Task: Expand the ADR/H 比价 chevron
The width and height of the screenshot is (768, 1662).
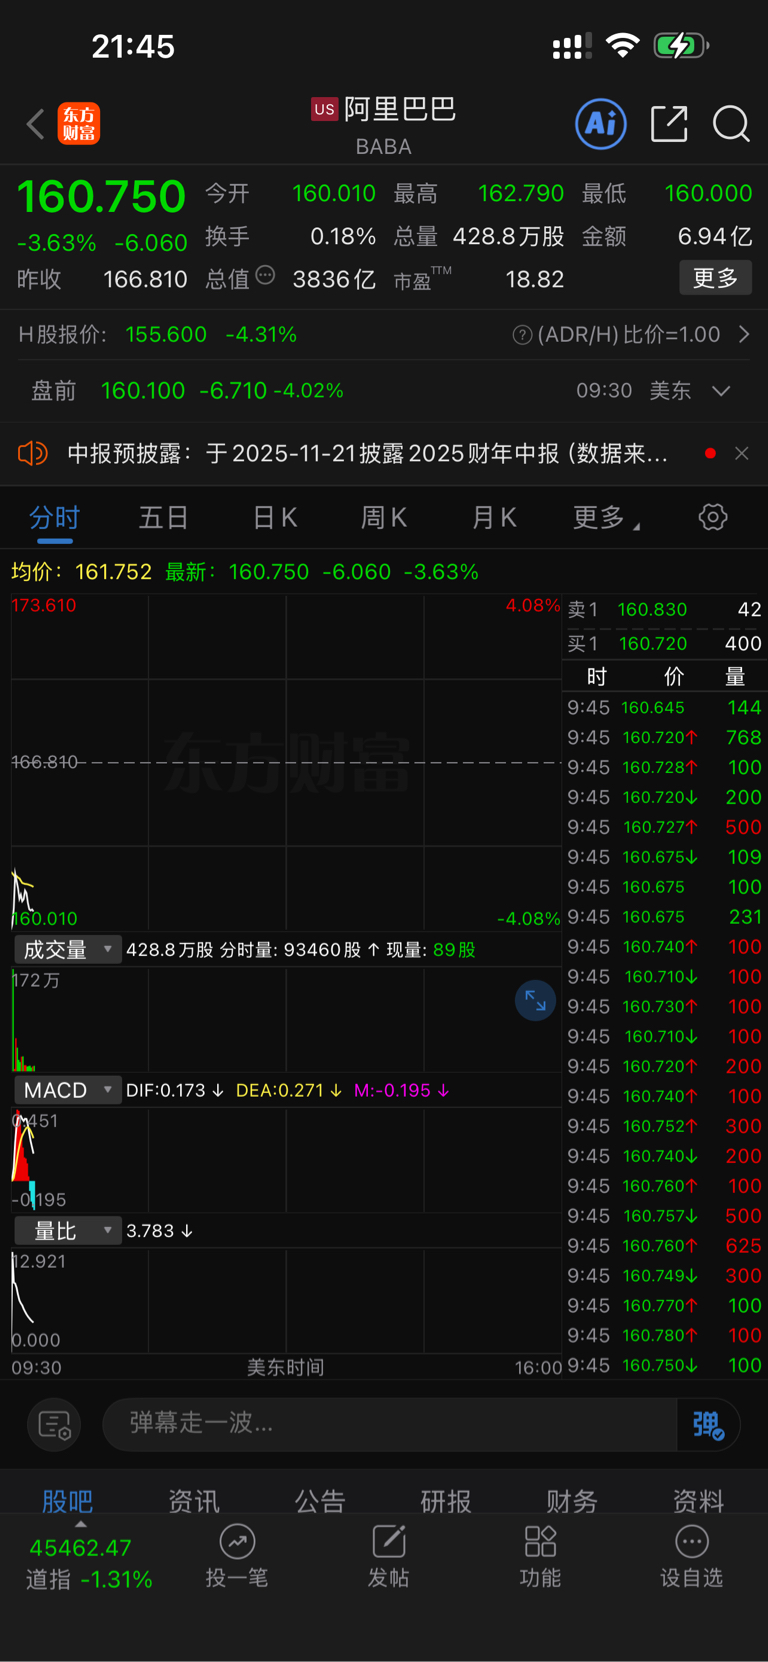Action: pos(744,334)
